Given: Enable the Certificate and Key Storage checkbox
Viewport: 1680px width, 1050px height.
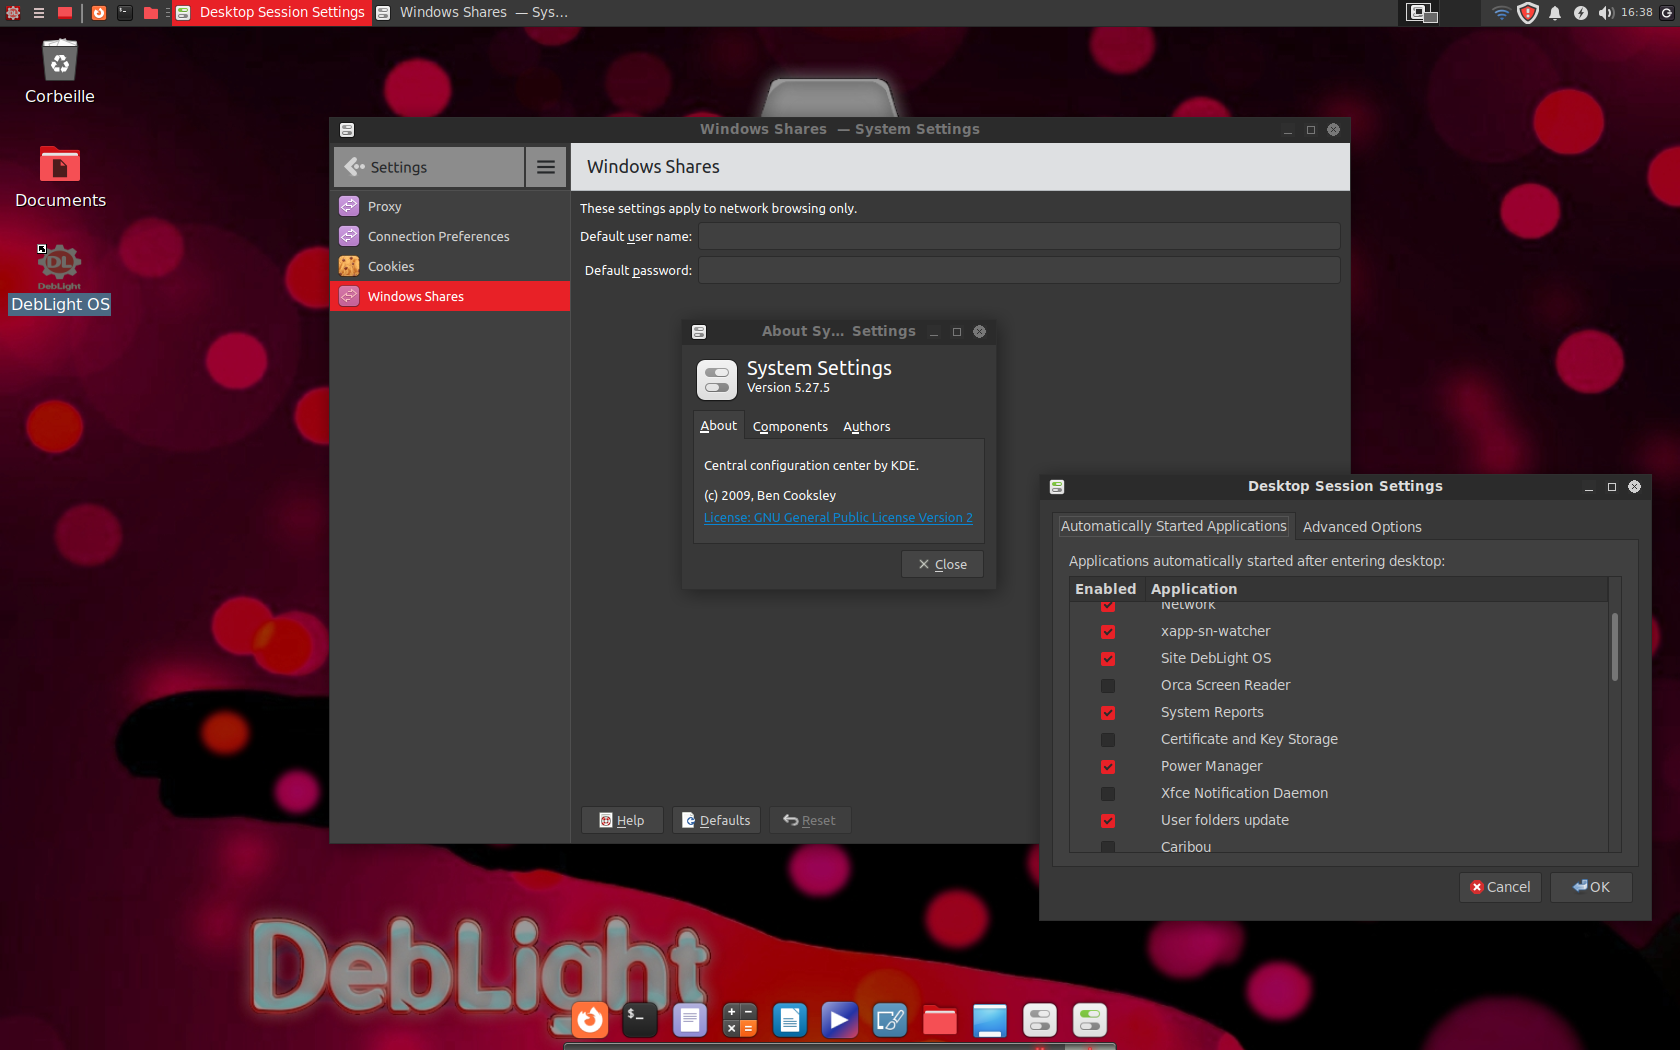Looking at the screenshot, I should click(1108, 740).
